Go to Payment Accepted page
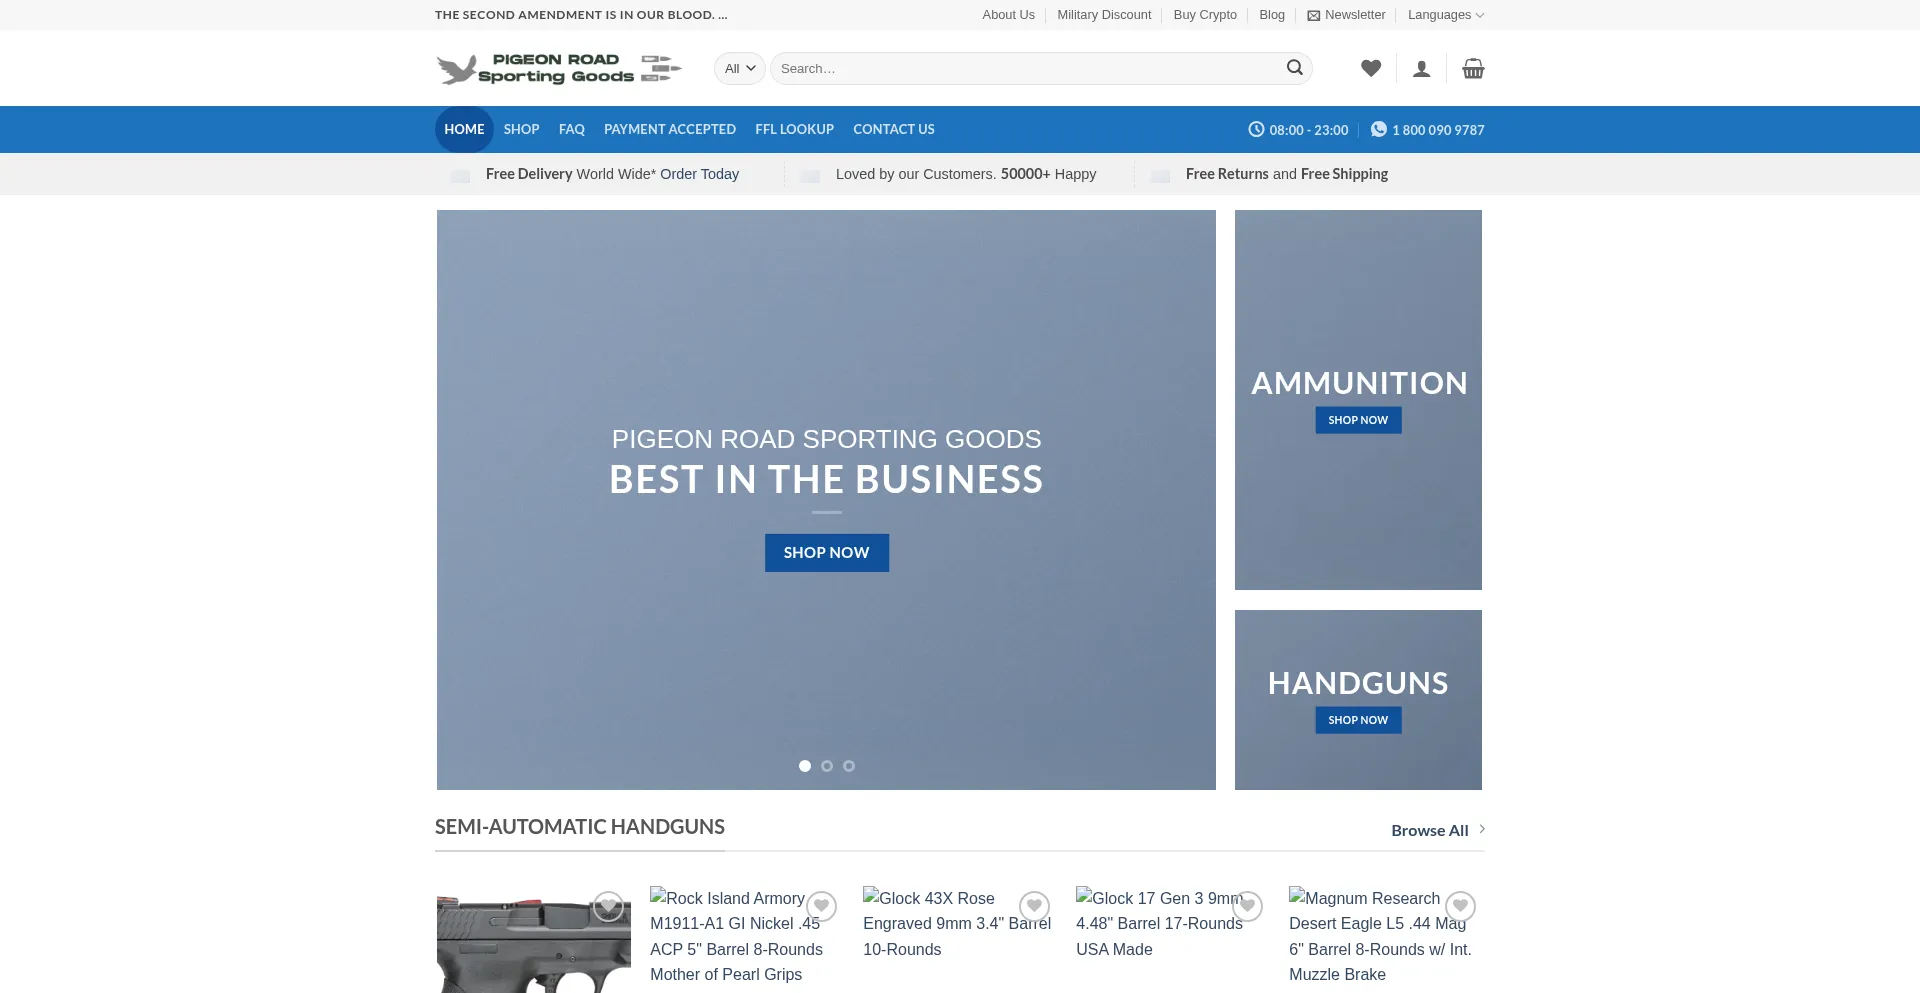 tap(669, 130)
